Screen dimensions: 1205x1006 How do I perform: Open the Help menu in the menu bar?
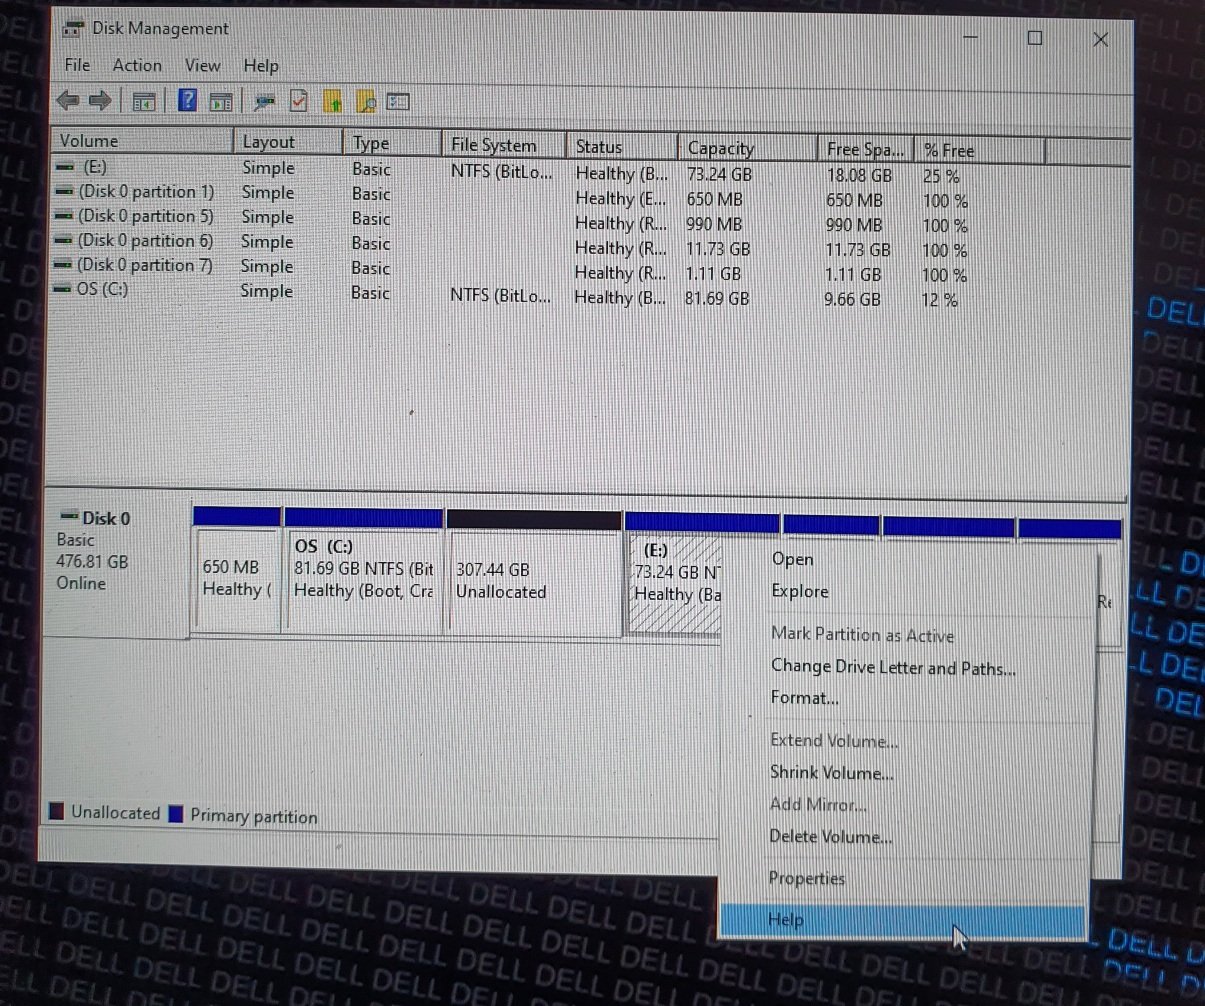(x=261, y=66)
